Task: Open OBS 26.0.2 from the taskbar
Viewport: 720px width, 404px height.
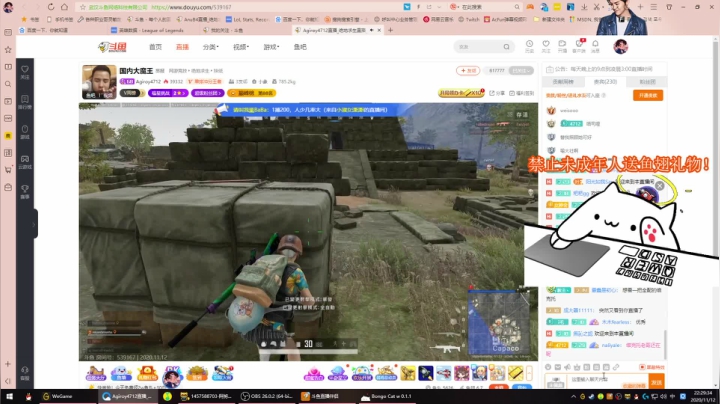Action: click(x=269, y=396)
